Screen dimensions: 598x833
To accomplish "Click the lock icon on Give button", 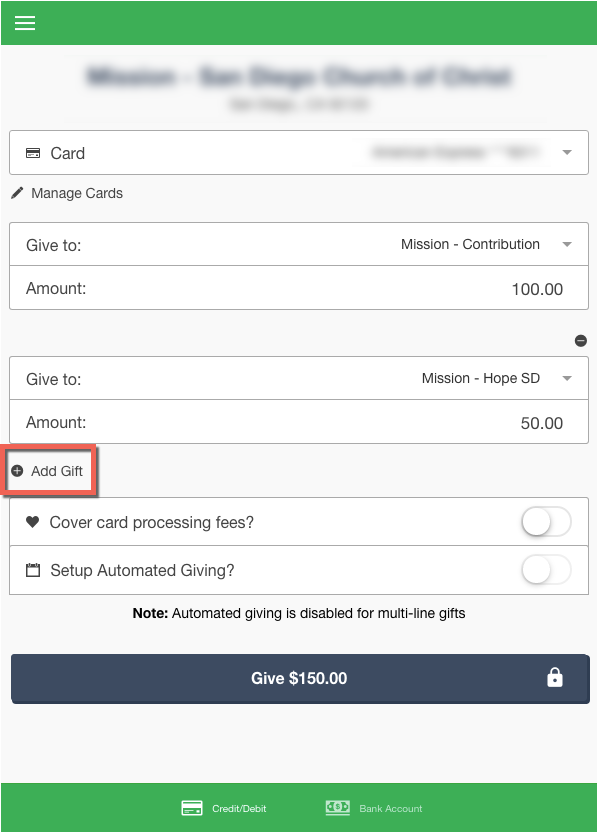I will (x=554, y=678).
